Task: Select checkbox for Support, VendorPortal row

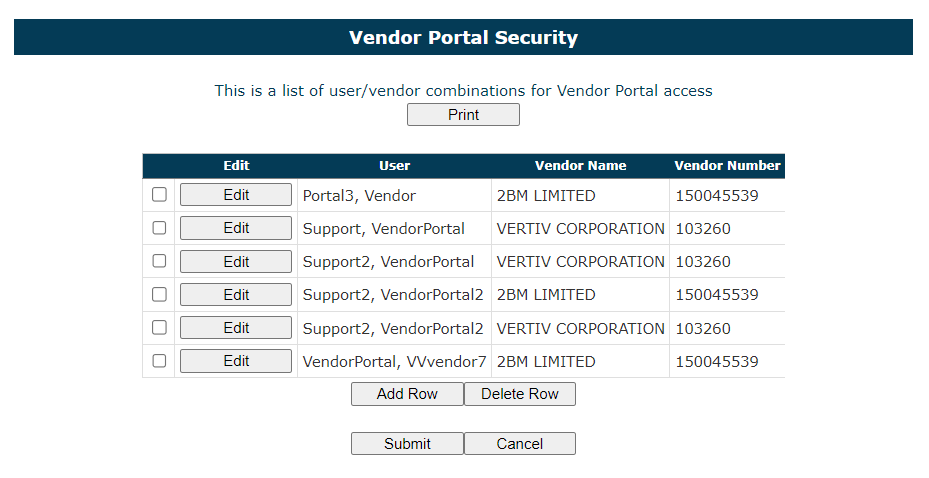Action: (159, 228)
